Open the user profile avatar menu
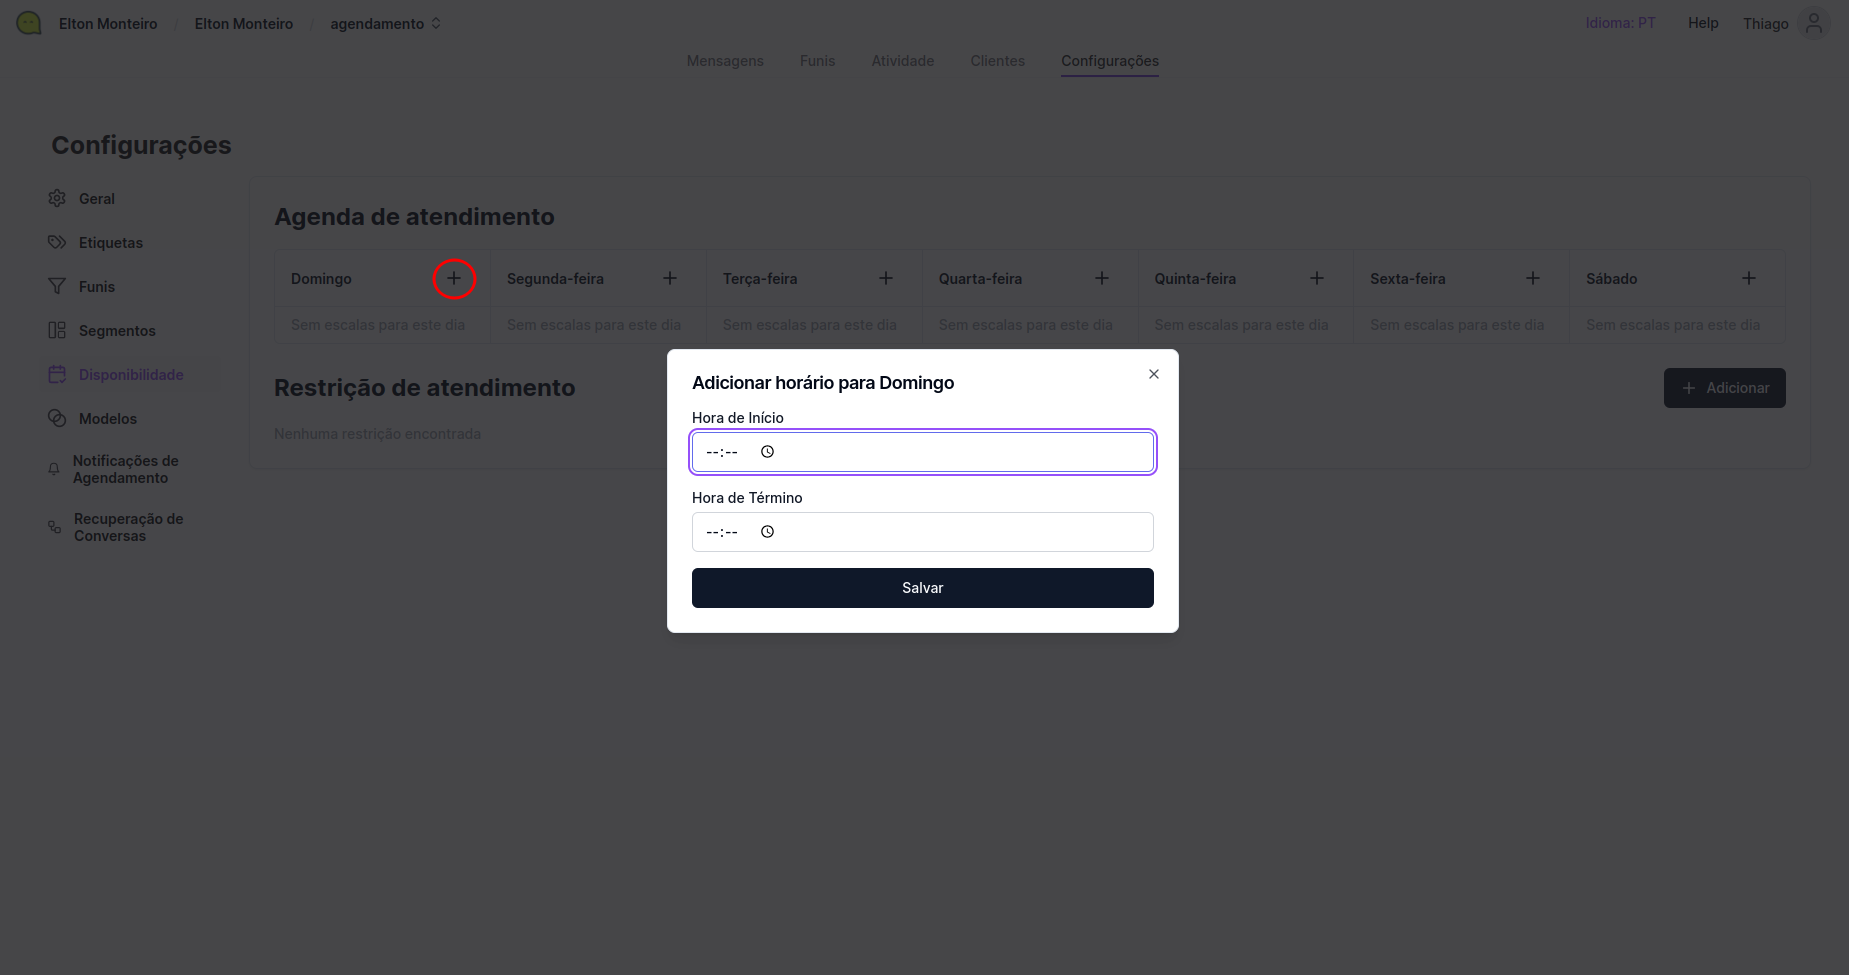The height and width of the screenshot is (975, 1849). coord(1814,23)
